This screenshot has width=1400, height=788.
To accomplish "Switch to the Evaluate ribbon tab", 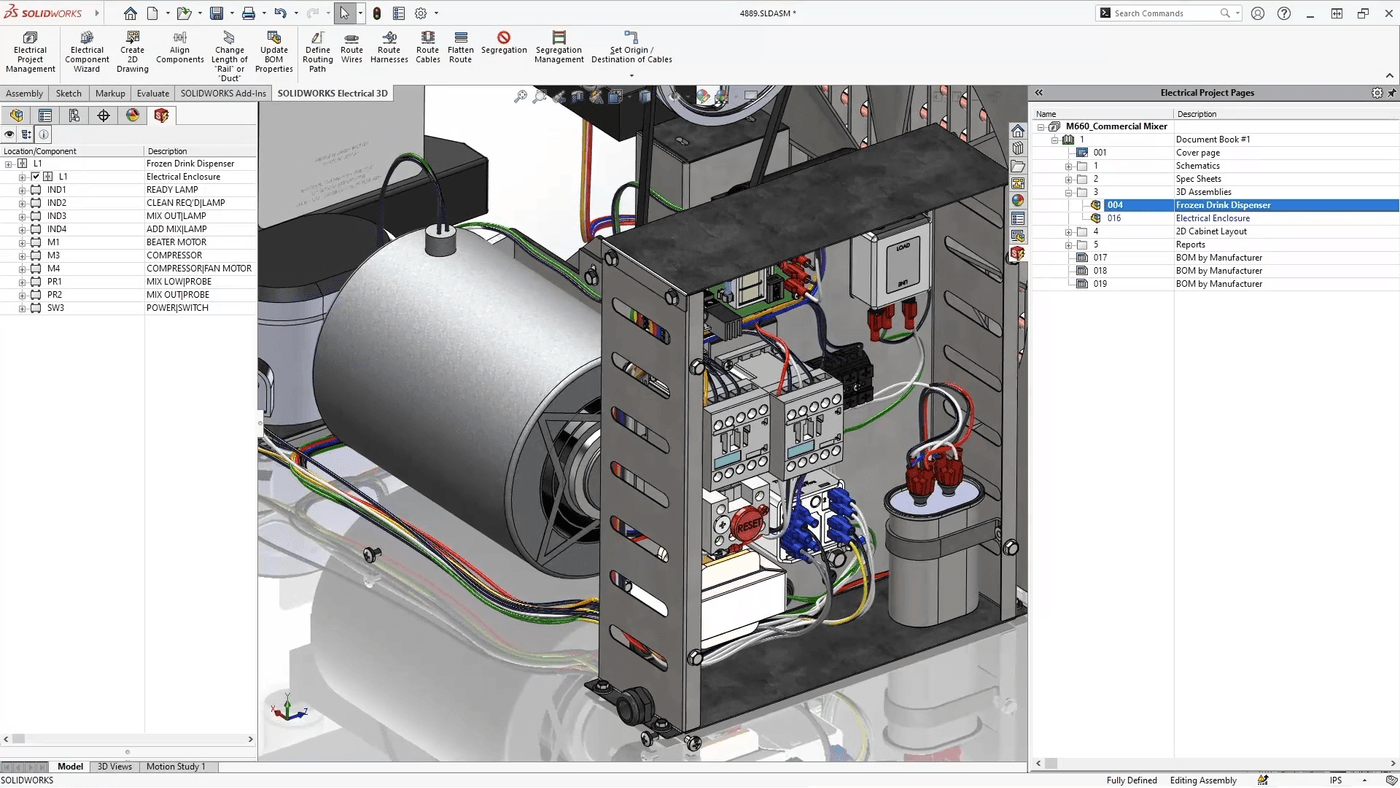I will tap(152, 93).
